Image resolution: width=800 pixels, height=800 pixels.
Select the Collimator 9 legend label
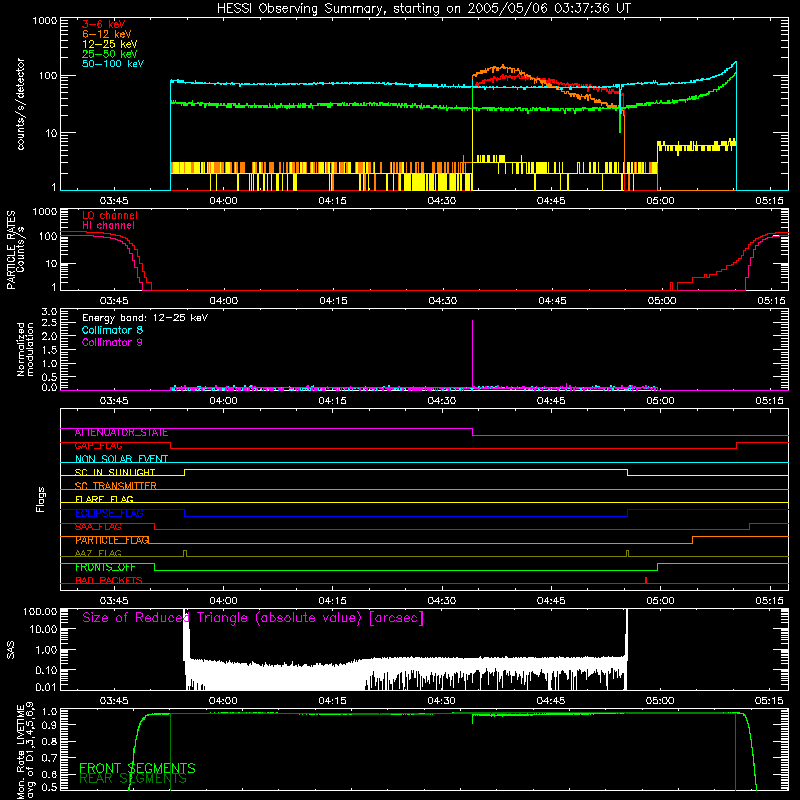[x=112, y=342]
